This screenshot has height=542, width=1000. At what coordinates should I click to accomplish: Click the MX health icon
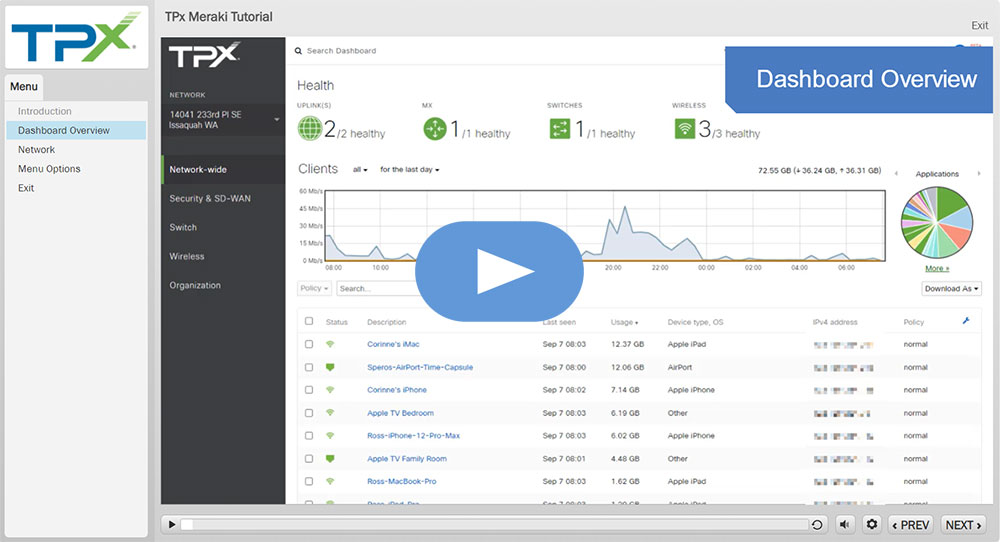pos(434,129)
